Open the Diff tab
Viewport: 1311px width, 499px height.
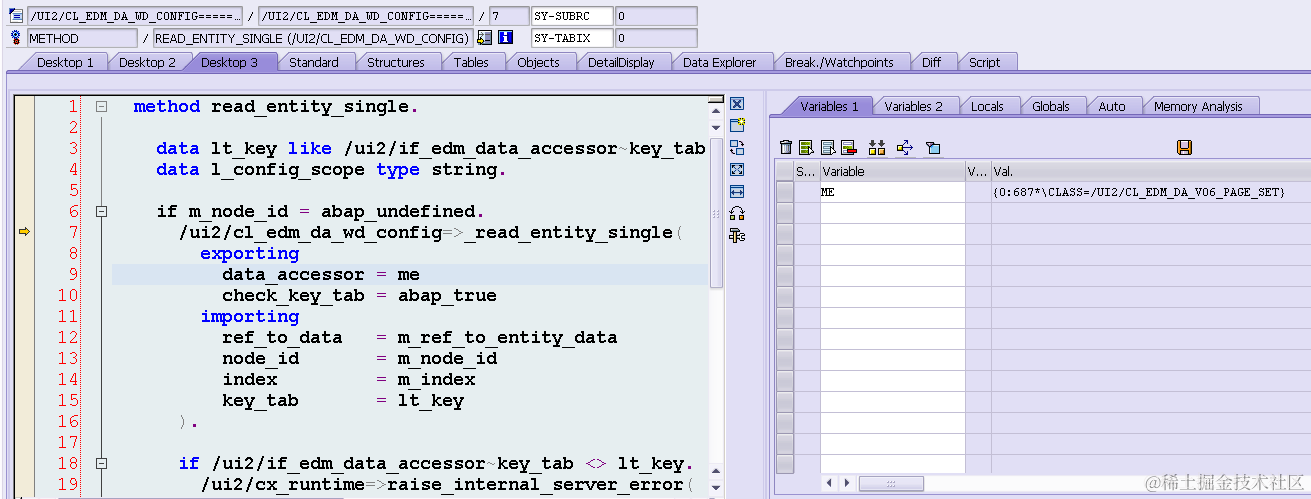(x=931, y=62)
